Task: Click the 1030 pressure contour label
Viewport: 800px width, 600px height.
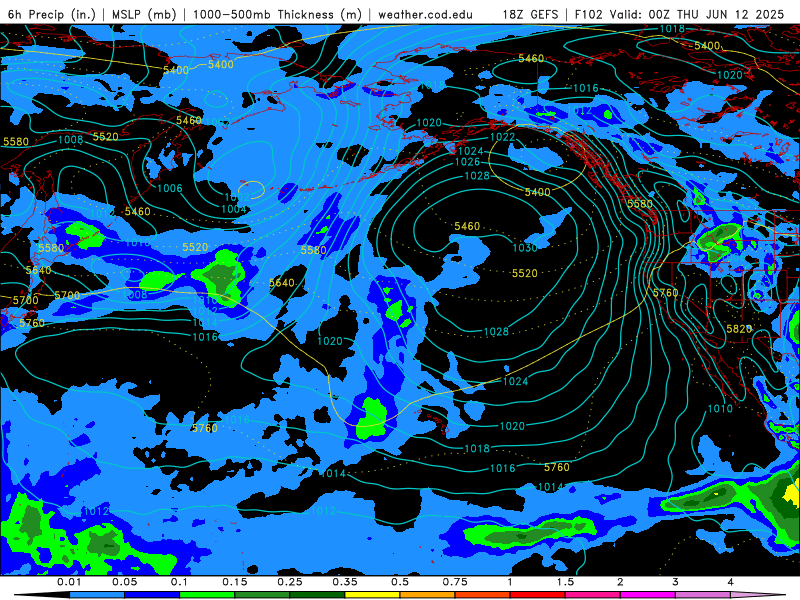Action: click(x=525, y=248)
